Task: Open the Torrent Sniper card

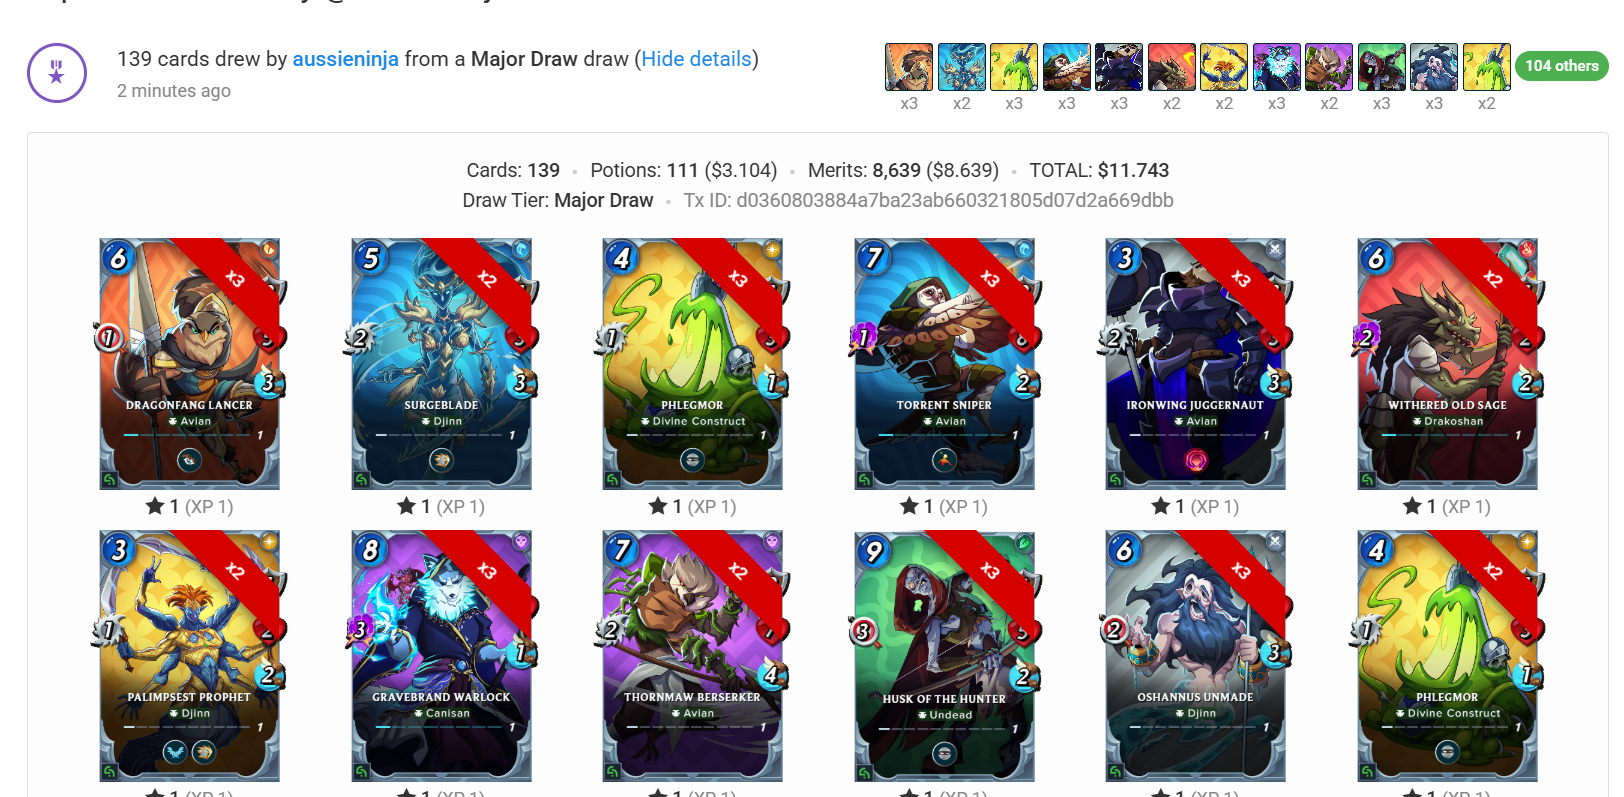Action: 944,364
